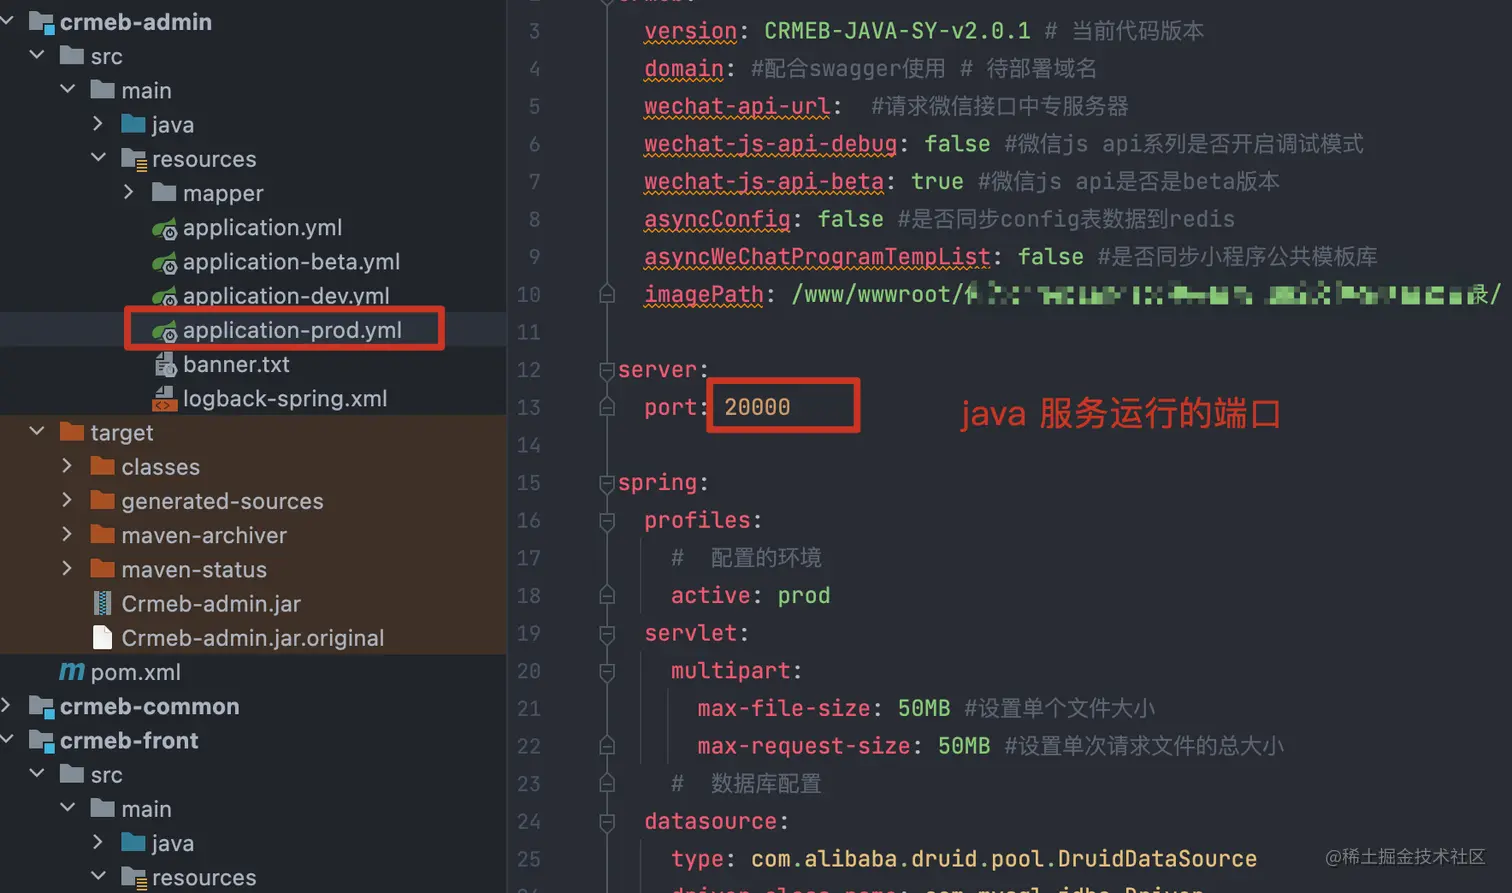The height and width of the screenshot is (893, 1512).
Task: Expand the java folder under crmeb-admin
Action: [x=98, y=123]
